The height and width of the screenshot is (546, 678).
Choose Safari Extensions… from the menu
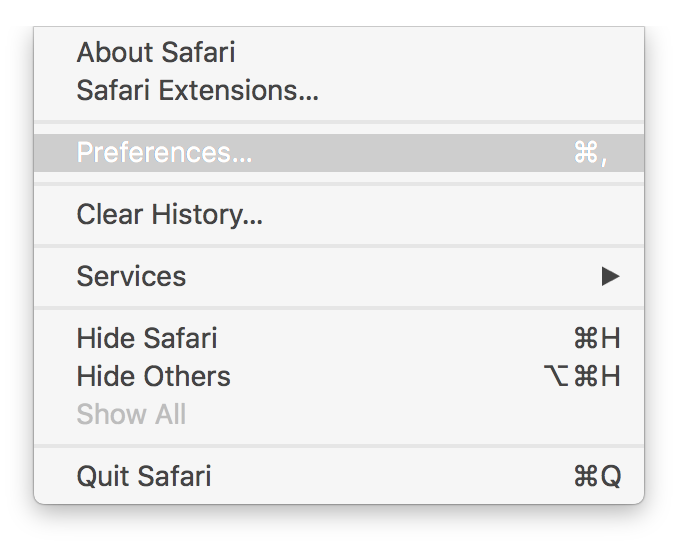click(x=197, y=91)
